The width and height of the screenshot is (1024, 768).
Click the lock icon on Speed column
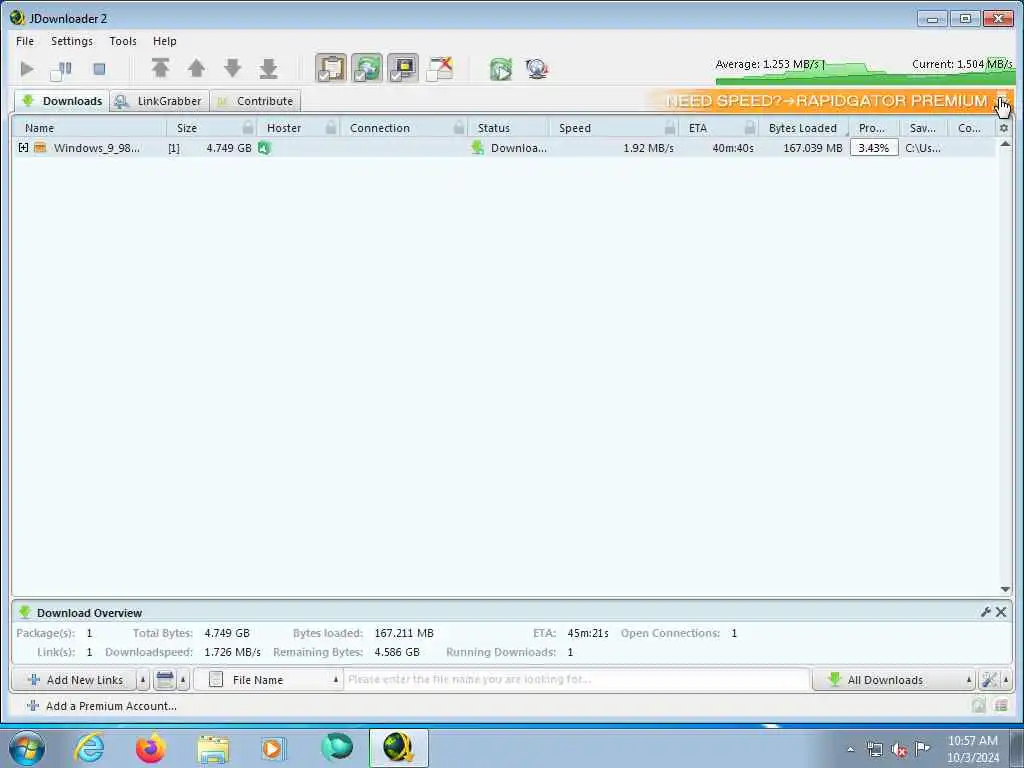pos(670,127)
